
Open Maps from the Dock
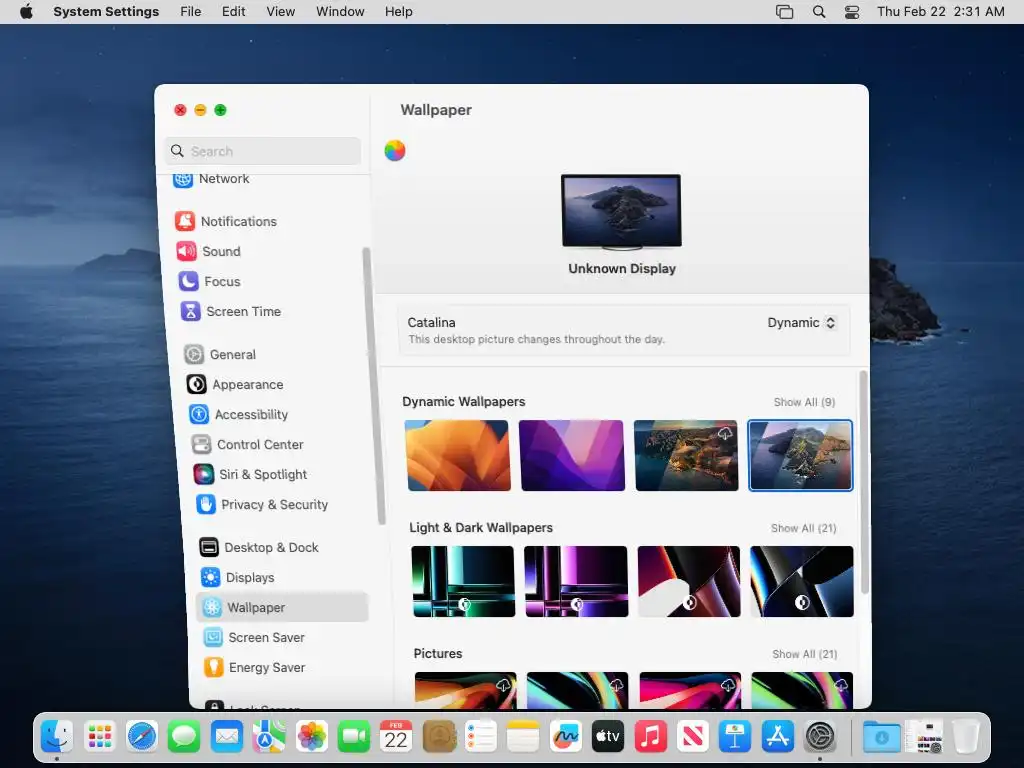click(269, 737)
